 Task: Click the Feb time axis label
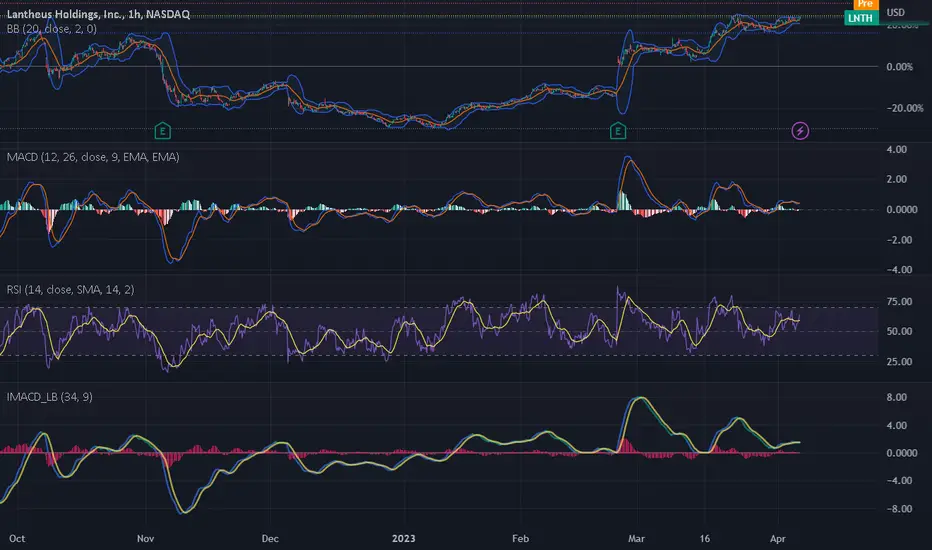(x=521, y=539)
